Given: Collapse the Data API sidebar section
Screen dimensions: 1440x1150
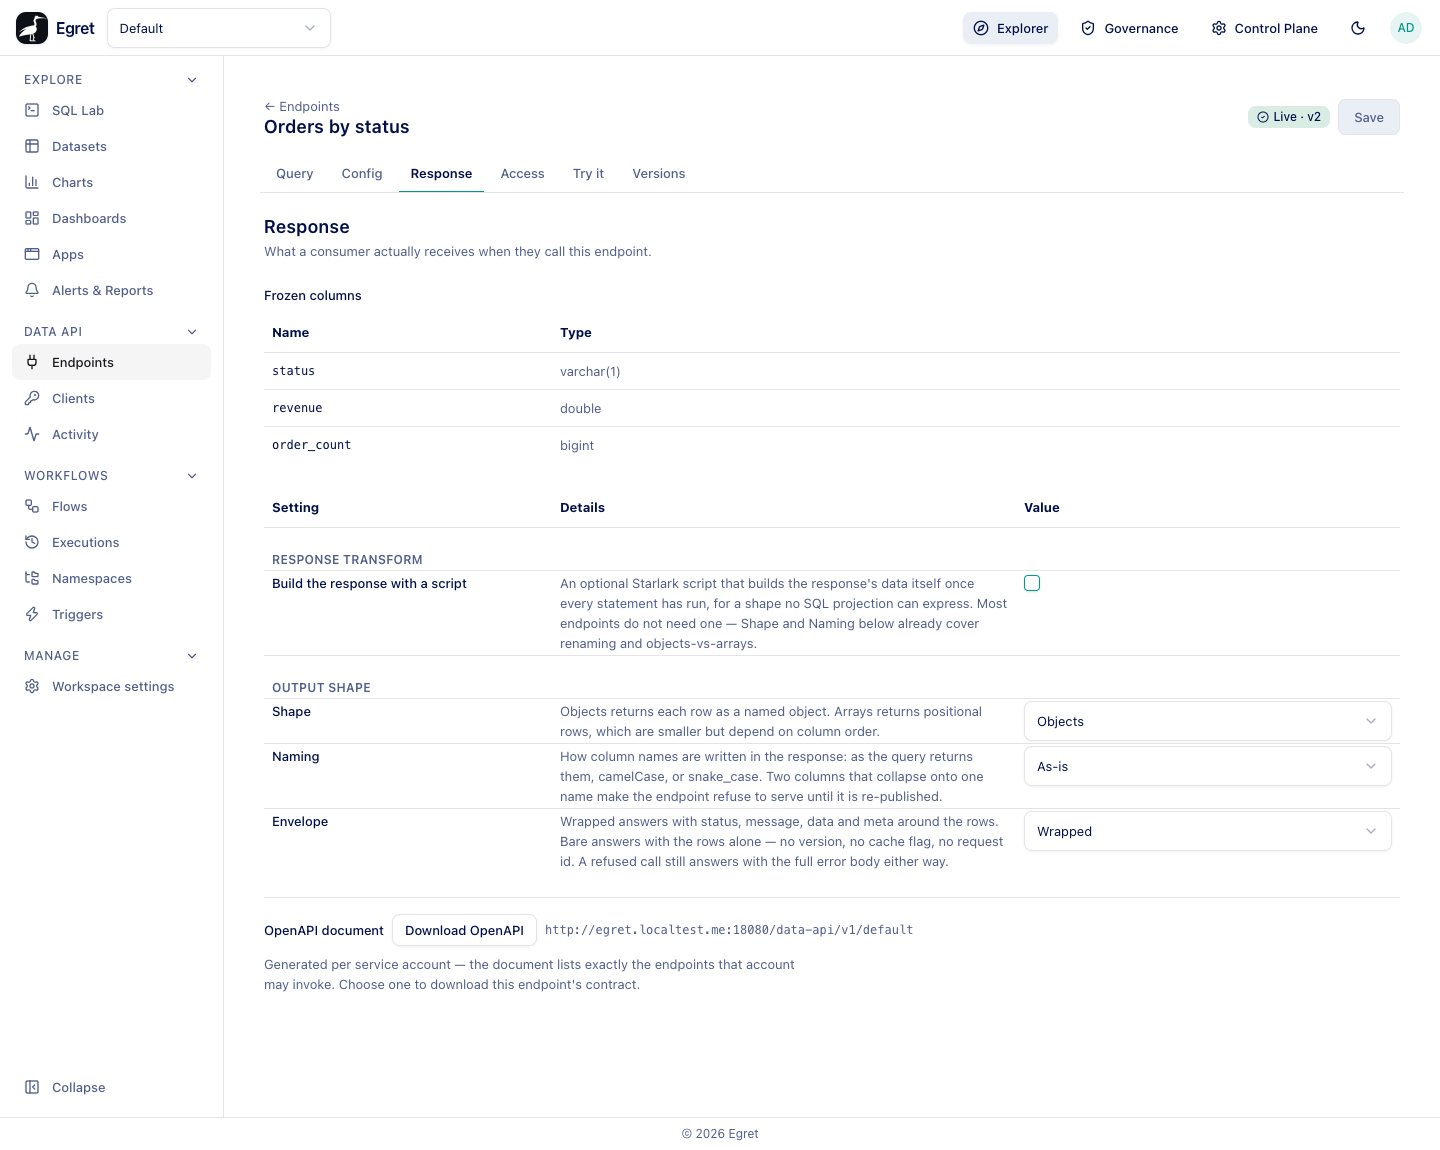Looking at the screenshot, I should click(192, 332).
